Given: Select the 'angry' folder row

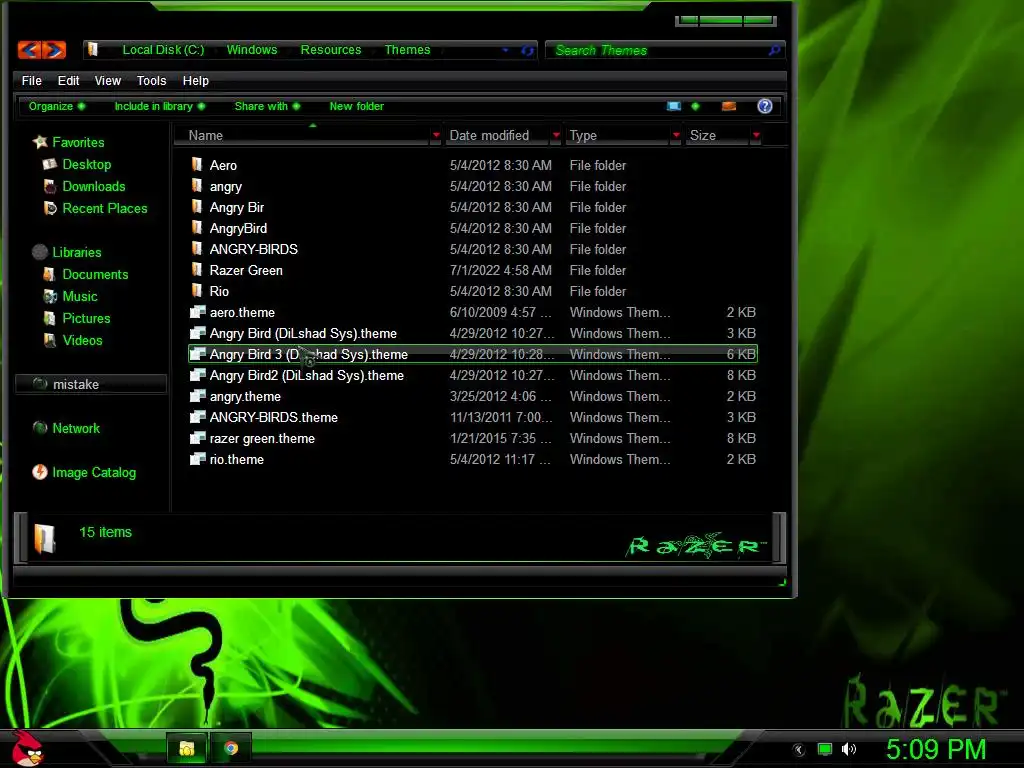Looking at the screenshot, I should pos(473,186).
